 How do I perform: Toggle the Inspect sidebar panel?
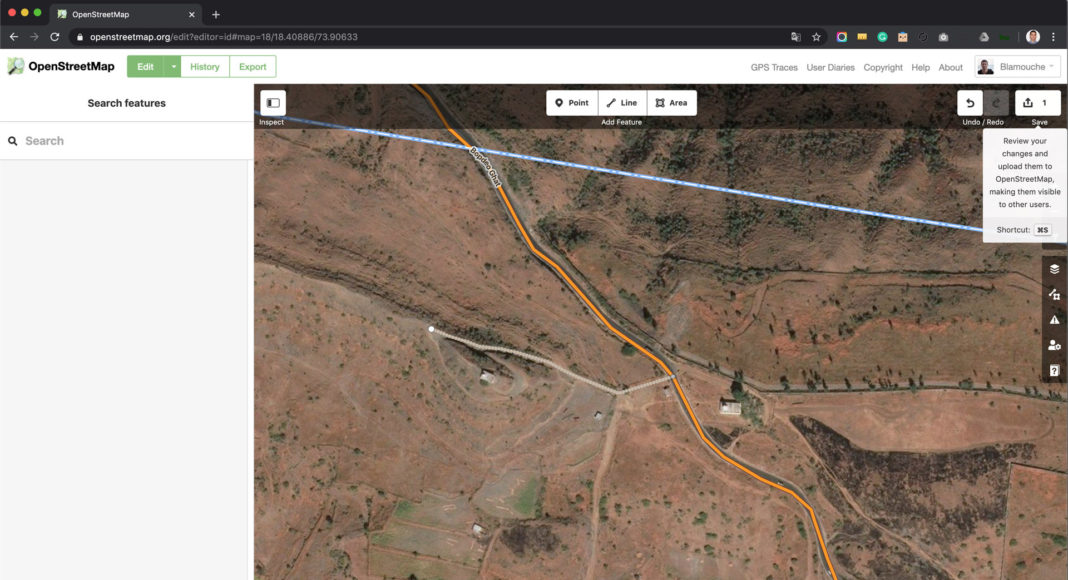272,103
